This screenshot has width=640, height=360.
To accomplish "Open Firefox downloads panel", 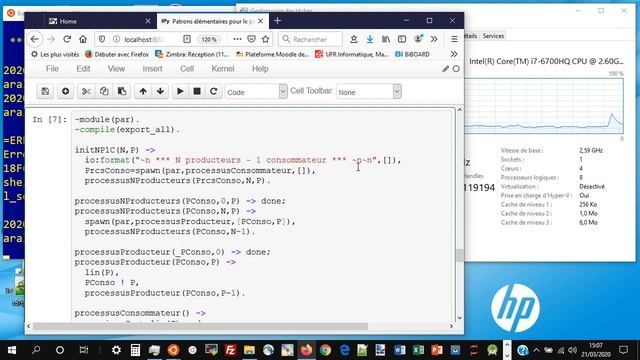I will pos(370,39).
